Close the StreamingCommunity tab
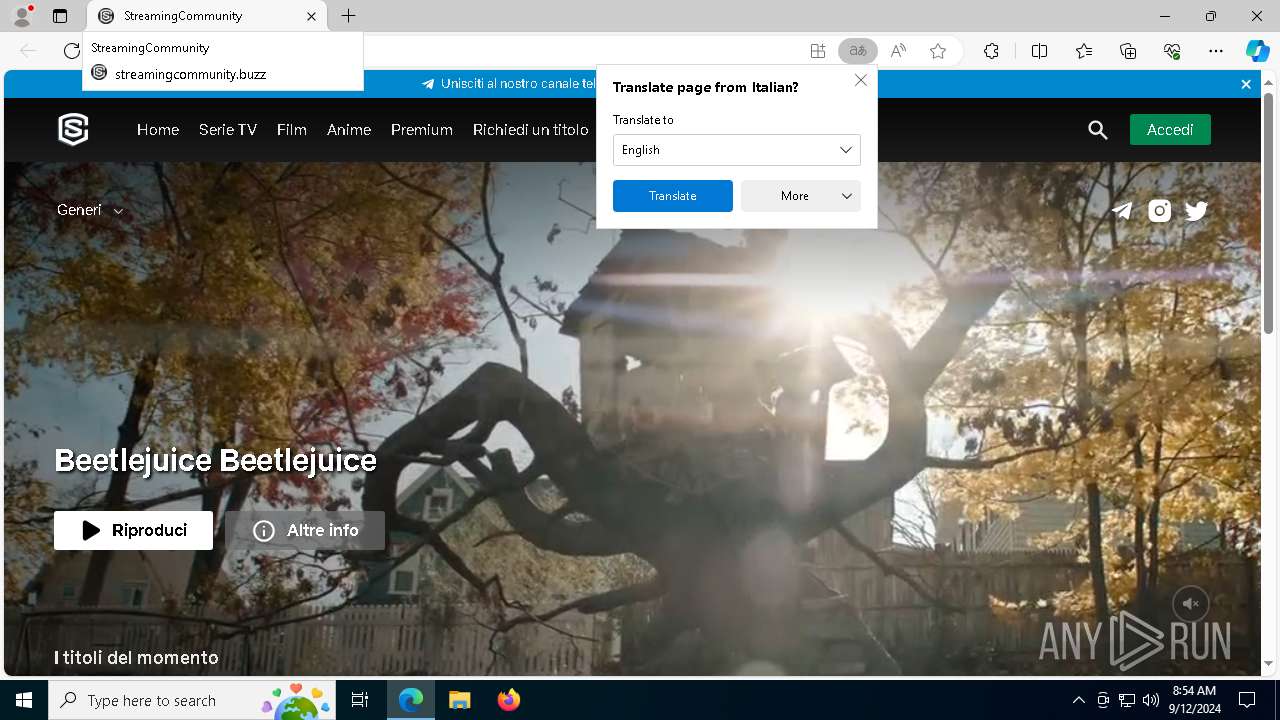This screenshot has height=720, width=1280. click(x=311, y=16)
